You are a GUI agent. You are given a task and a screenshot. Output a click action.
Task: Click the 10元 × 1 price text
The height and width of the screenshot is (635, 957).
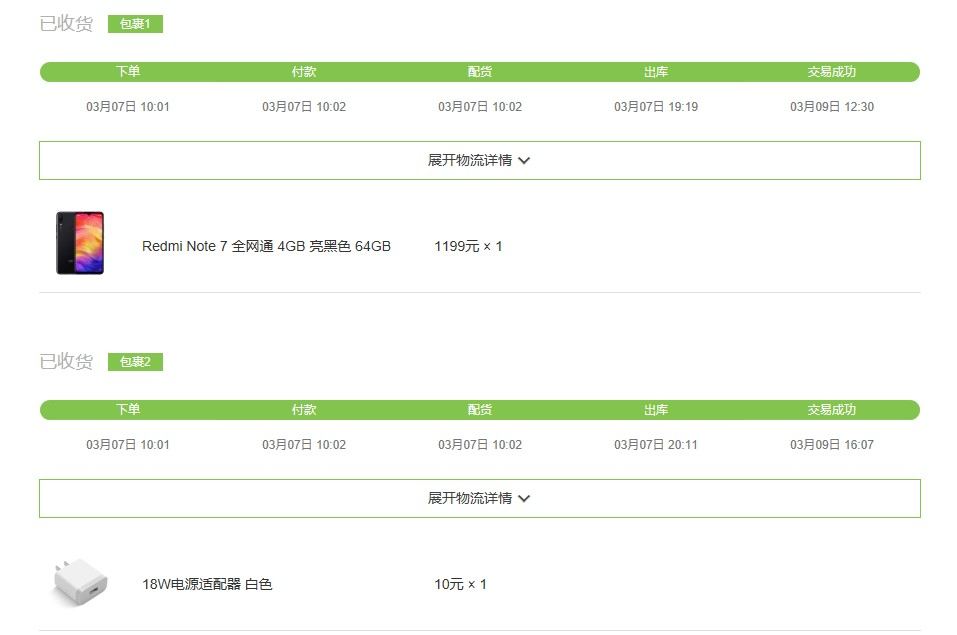pyautogui.click(x=460, y=584)
